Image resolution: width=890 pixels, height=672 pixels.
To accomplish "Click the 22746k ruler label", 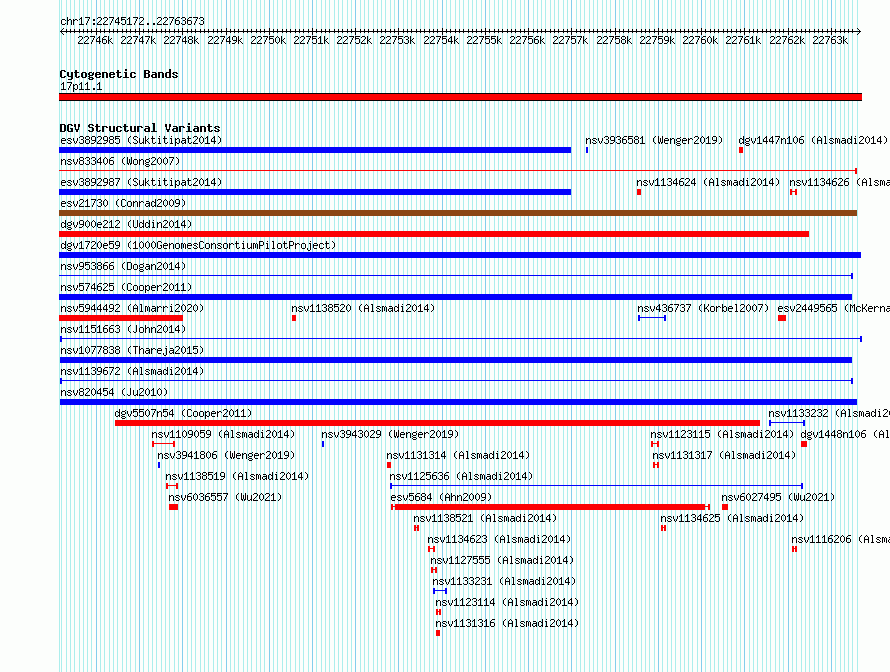I will (95, 40).
